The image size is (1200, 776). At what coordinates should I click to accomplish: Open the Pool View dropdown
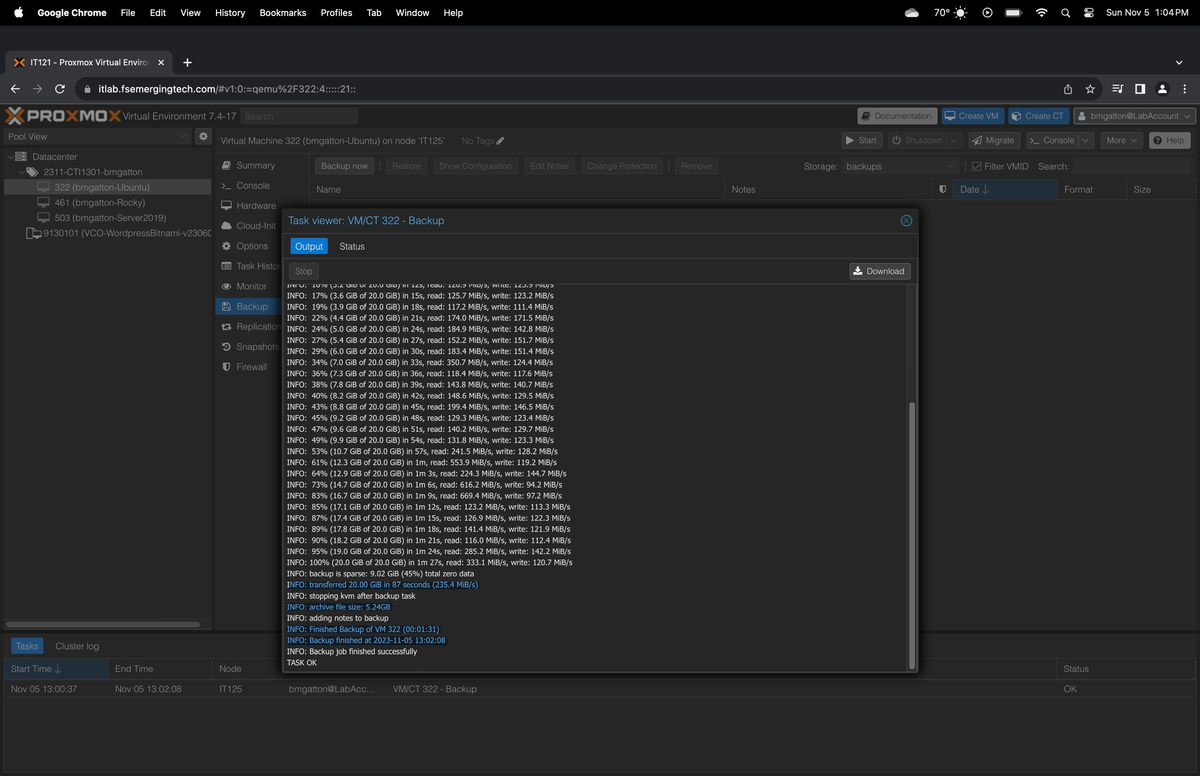pos(97,136)
